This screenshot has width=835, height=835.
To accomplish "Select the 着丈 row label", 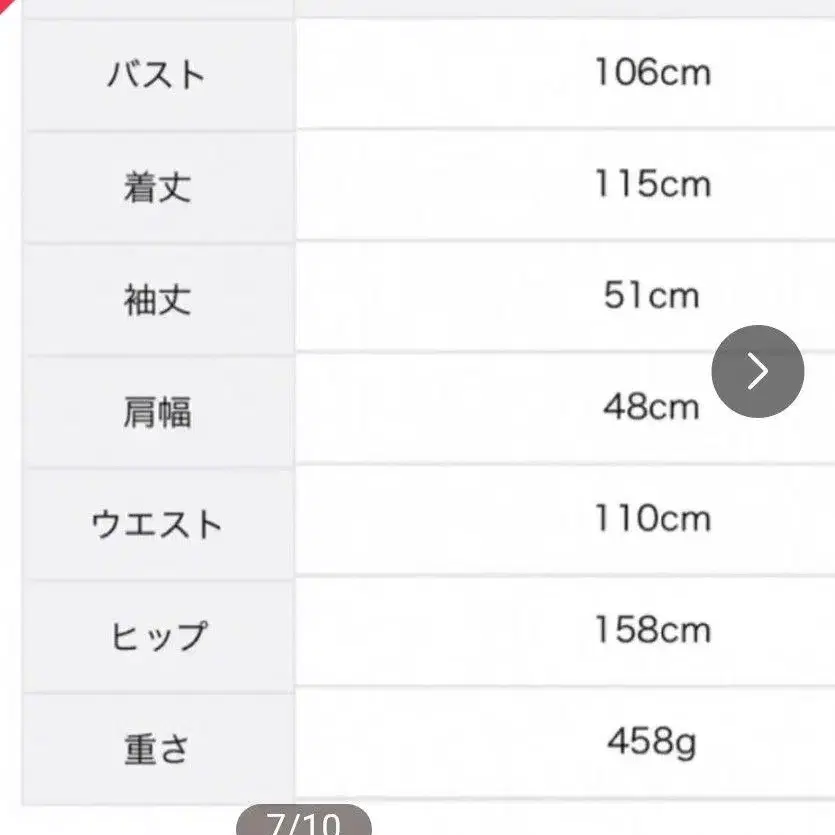I will point(157,186).
